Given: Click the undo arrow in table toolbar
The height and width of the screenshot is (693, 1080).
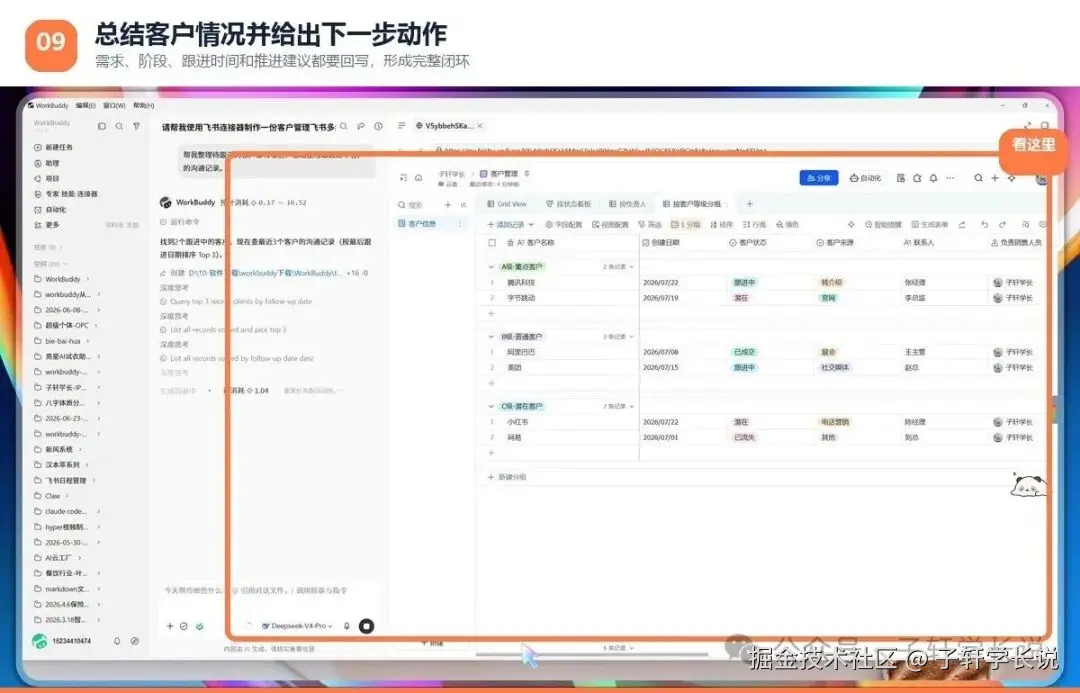Looking at the screenshot, I should (x=984, y=225).
